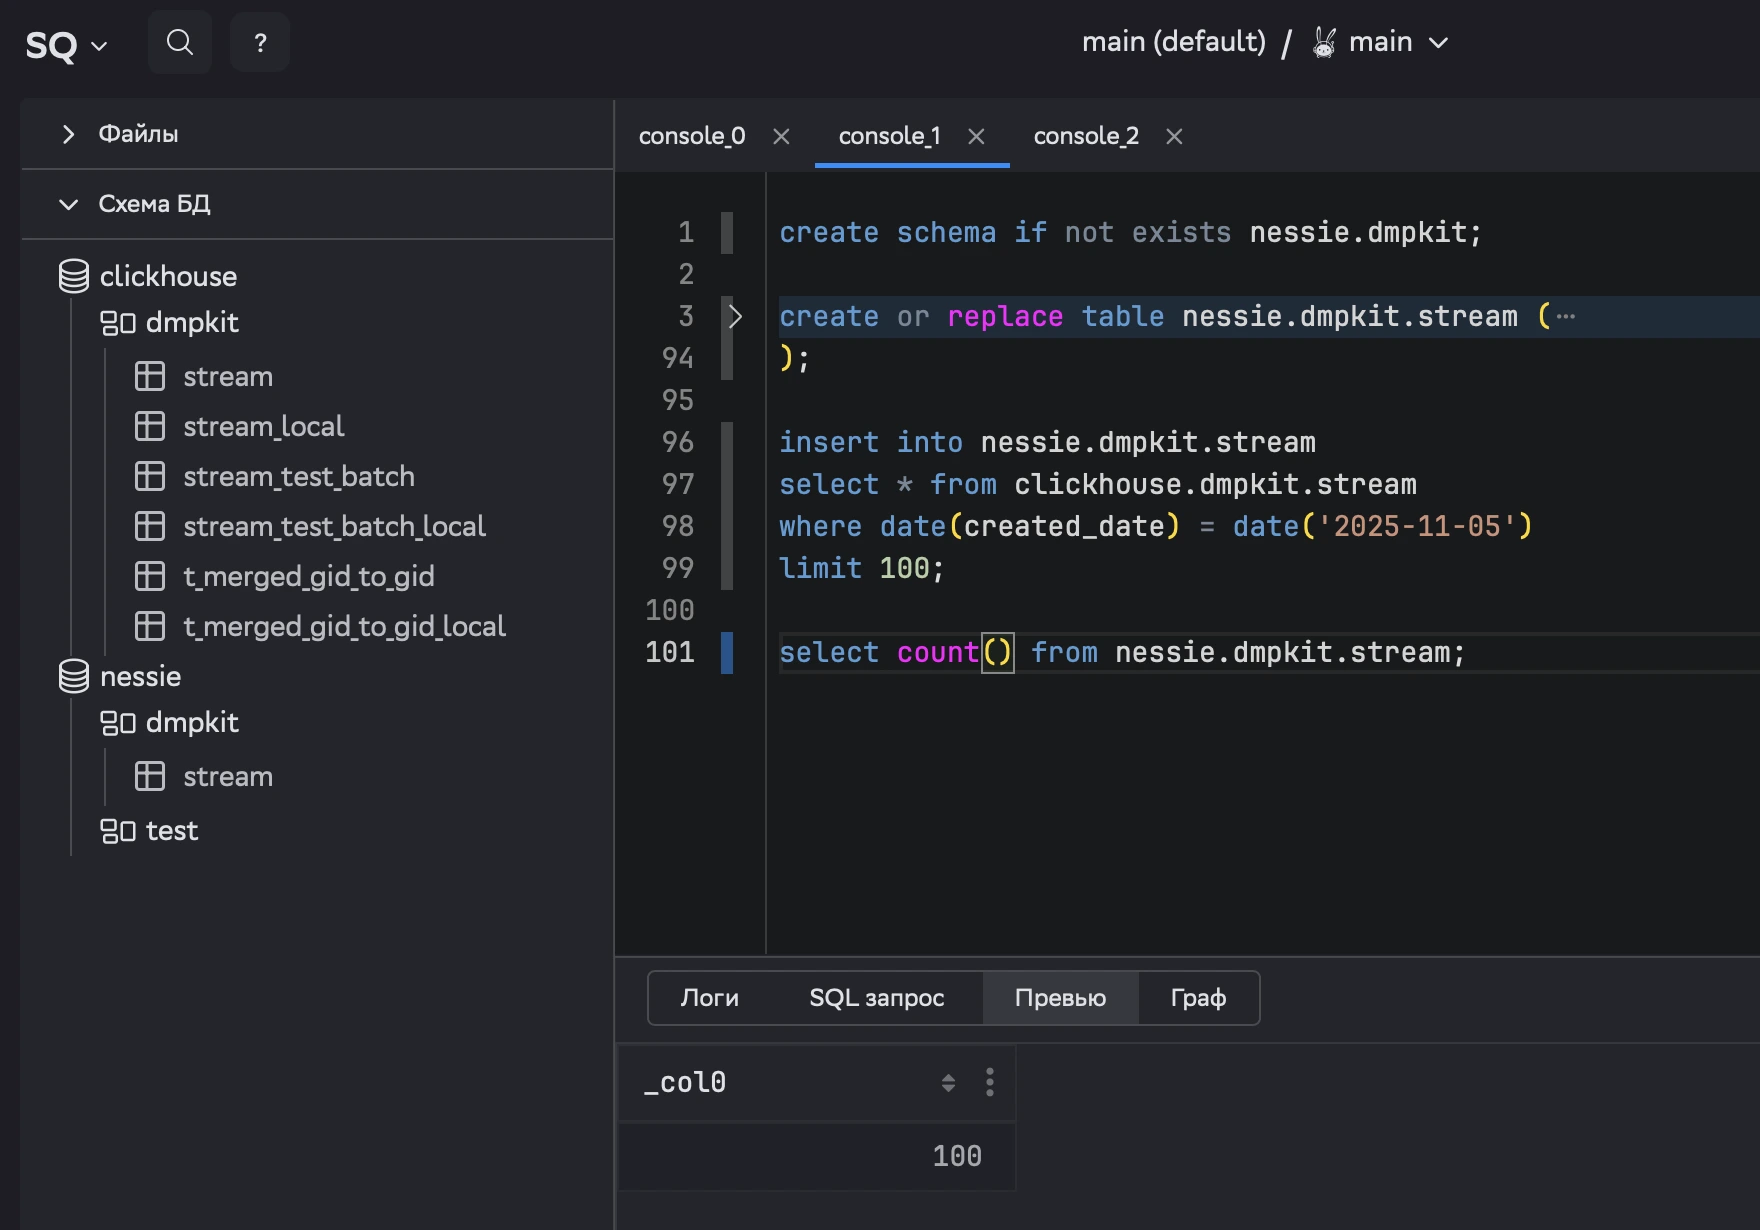Click the nessie database icon
This screenshot has height=1230, width=1760.
[x=74, y=676]
